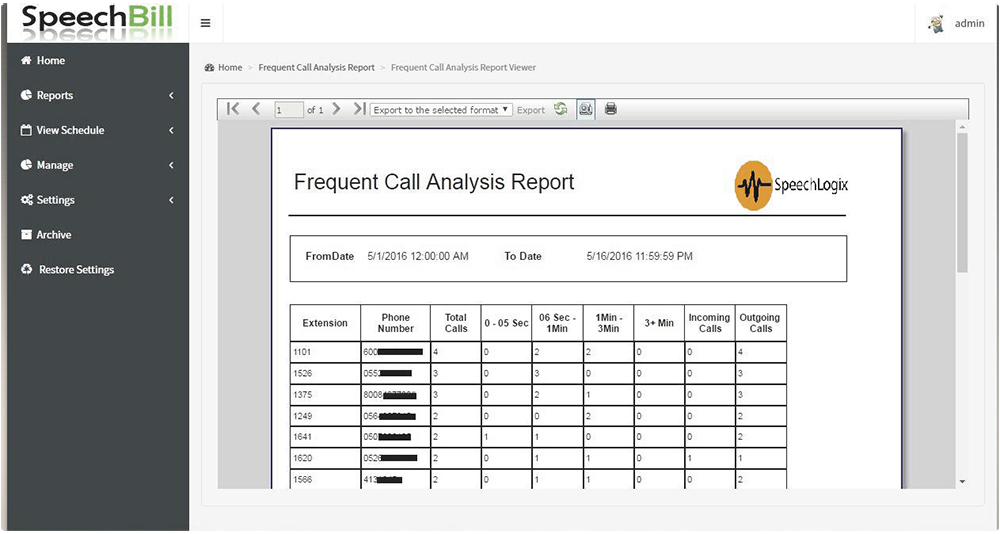The image size is (1000, 534).
Task: Click the admin user avatar icon
Action: (937, 23)
